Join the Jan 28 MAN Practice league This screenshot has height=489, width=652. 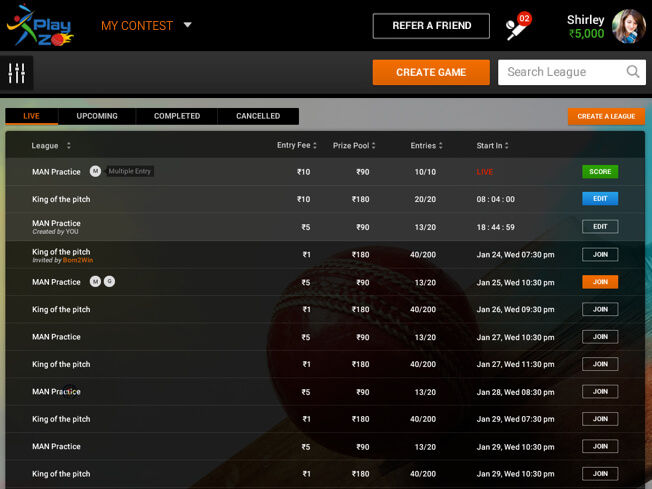click(x=600, y=392)
